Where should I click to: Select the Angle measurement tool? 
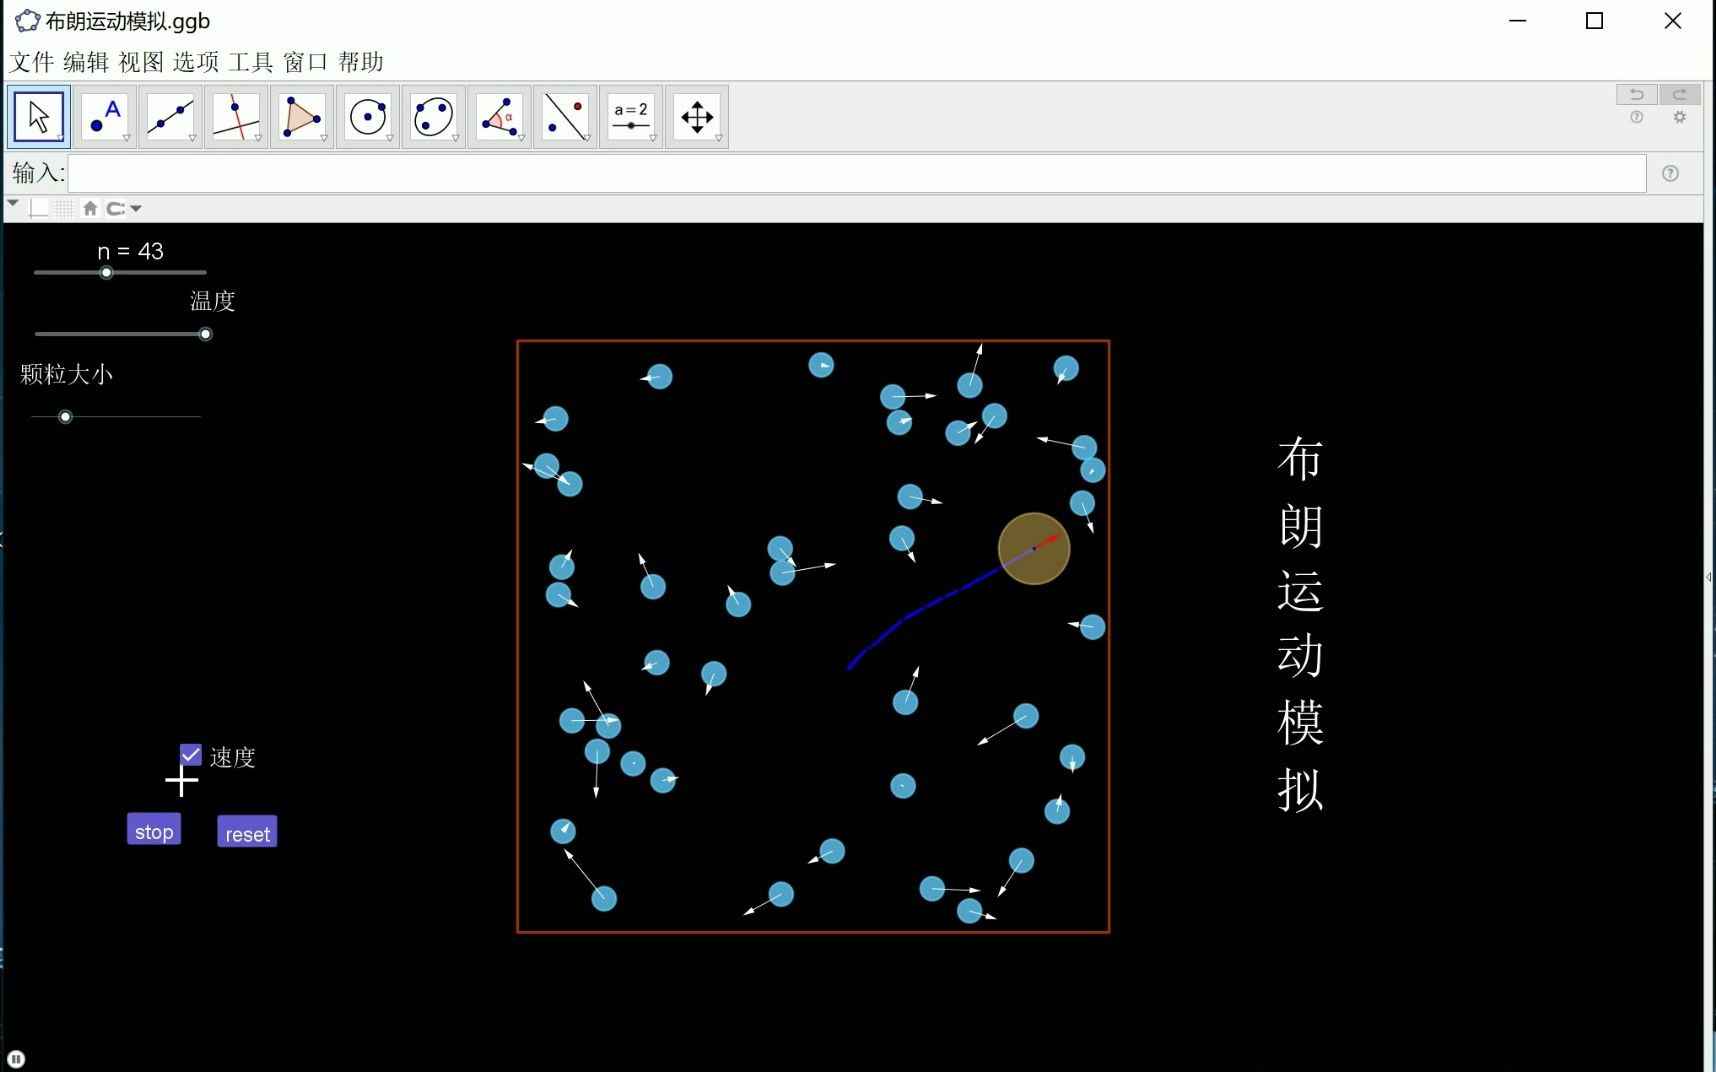498,116
